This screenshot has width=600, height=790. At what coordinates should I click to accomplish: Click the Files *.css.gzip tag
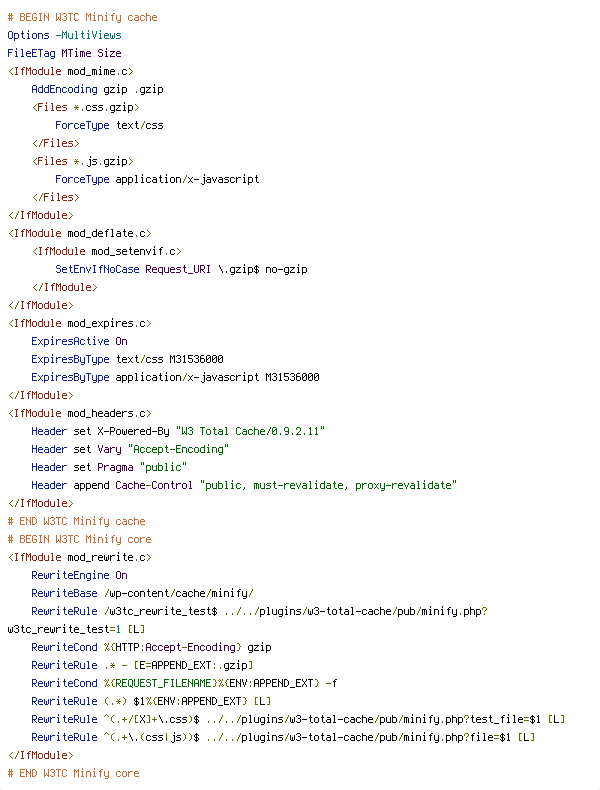coord(86,107)
